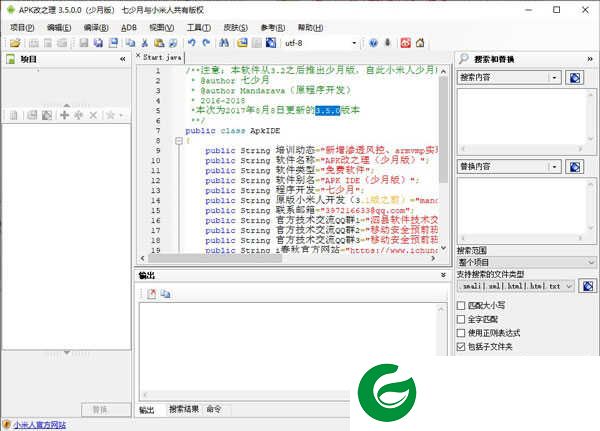The image size is (600, 431).
Task: Collapse the code fold box at line 8
Action: (x=179, y=141)
